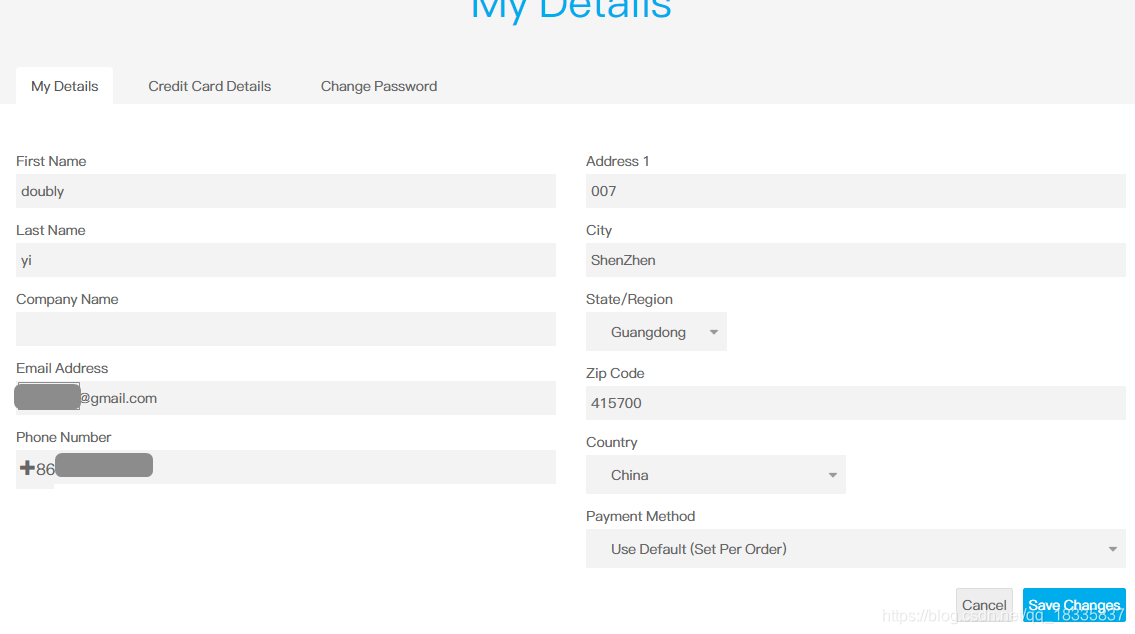Open the Credit Card Details tab

click(209, 86)
